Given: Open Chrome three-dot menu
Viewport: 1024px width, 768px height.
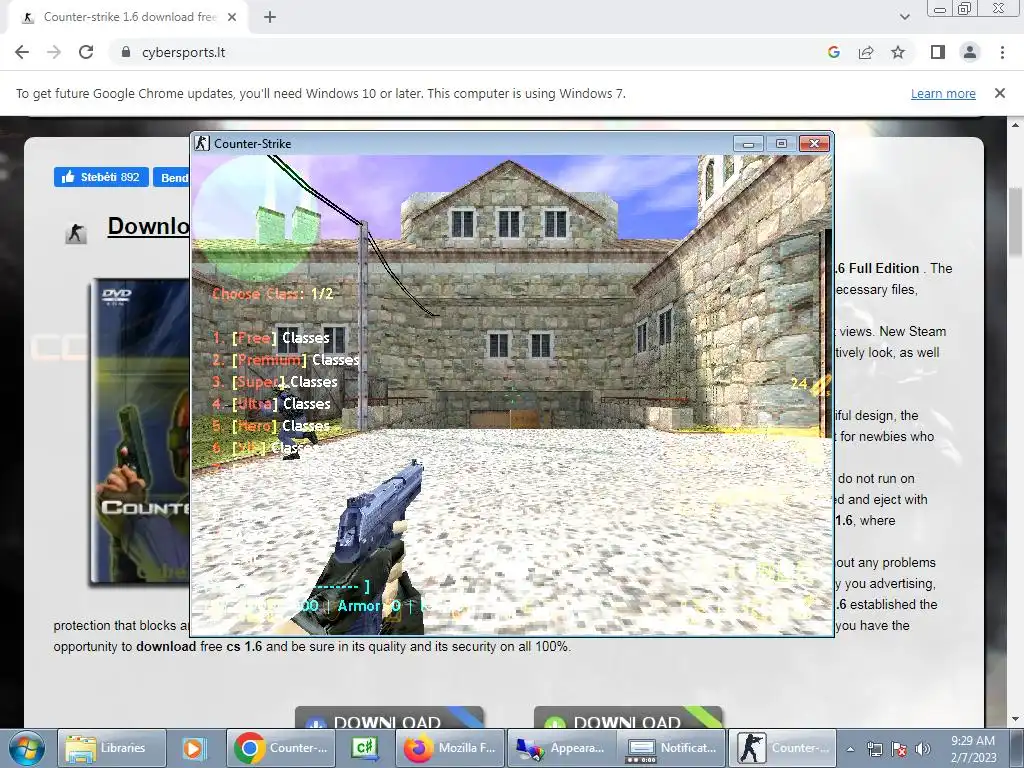Looking at the screenshot, I should click(1002, 52).
